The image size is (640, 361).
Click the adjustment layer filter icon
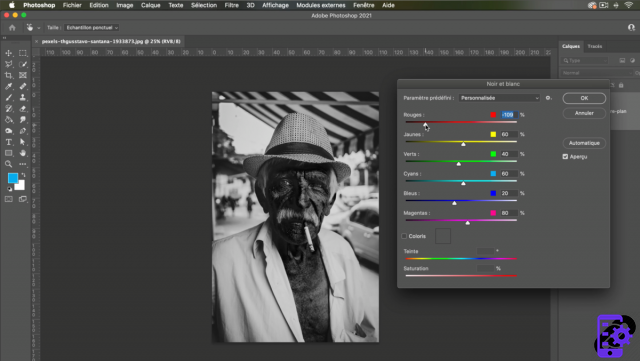pyautogui.click(x=632, y=60)
